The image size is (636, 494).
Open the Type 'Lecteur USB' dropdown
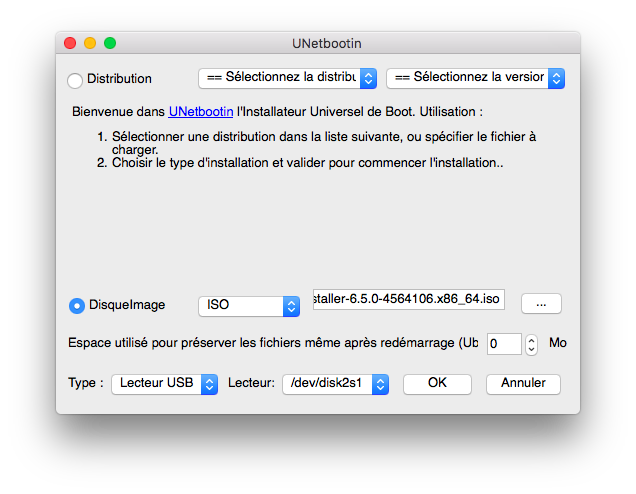point(165,384)
